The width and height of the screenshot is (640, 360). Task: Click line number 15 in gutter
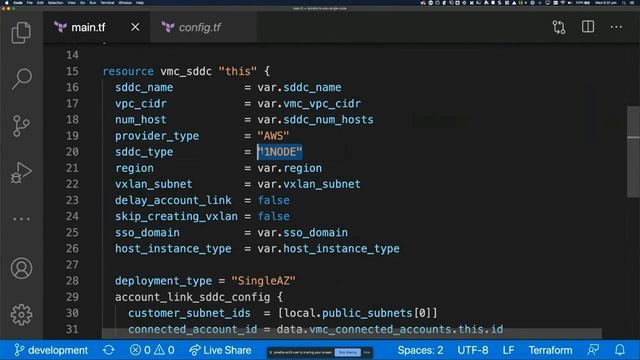tap(72, 71)
